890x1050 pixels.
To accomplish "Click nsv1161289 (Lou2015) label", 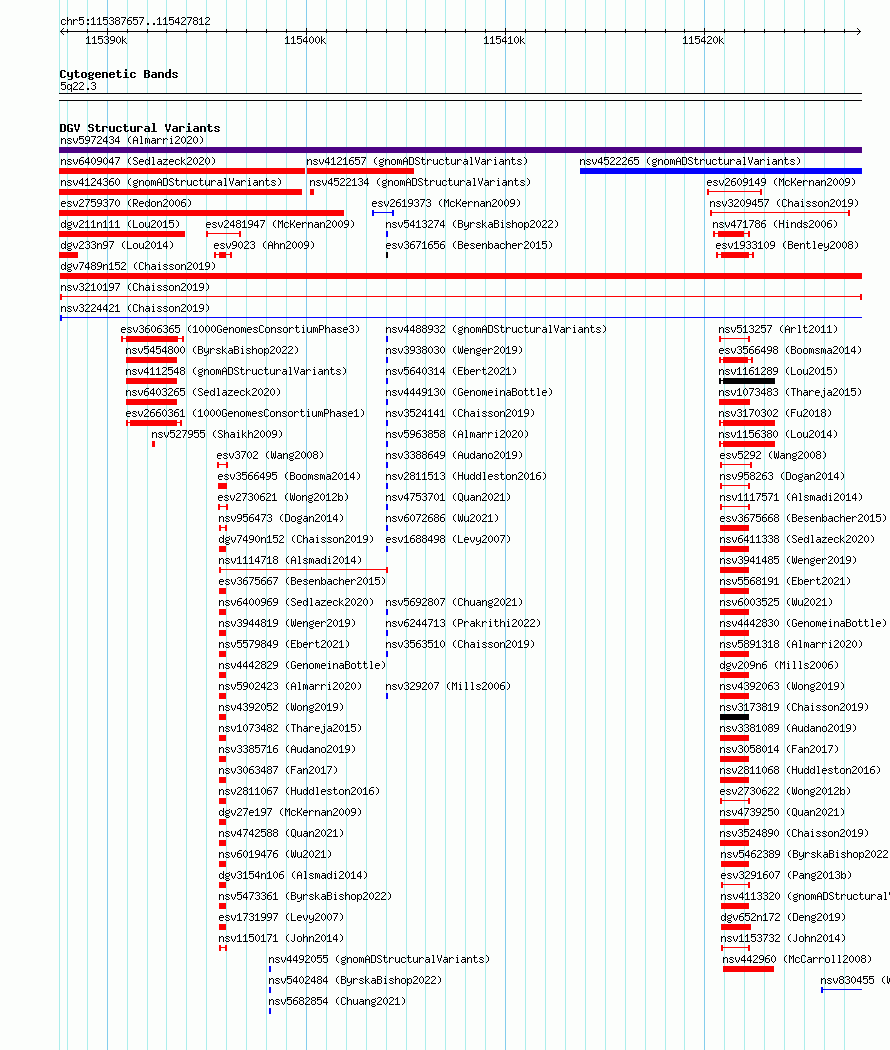I will click(778, 372).
